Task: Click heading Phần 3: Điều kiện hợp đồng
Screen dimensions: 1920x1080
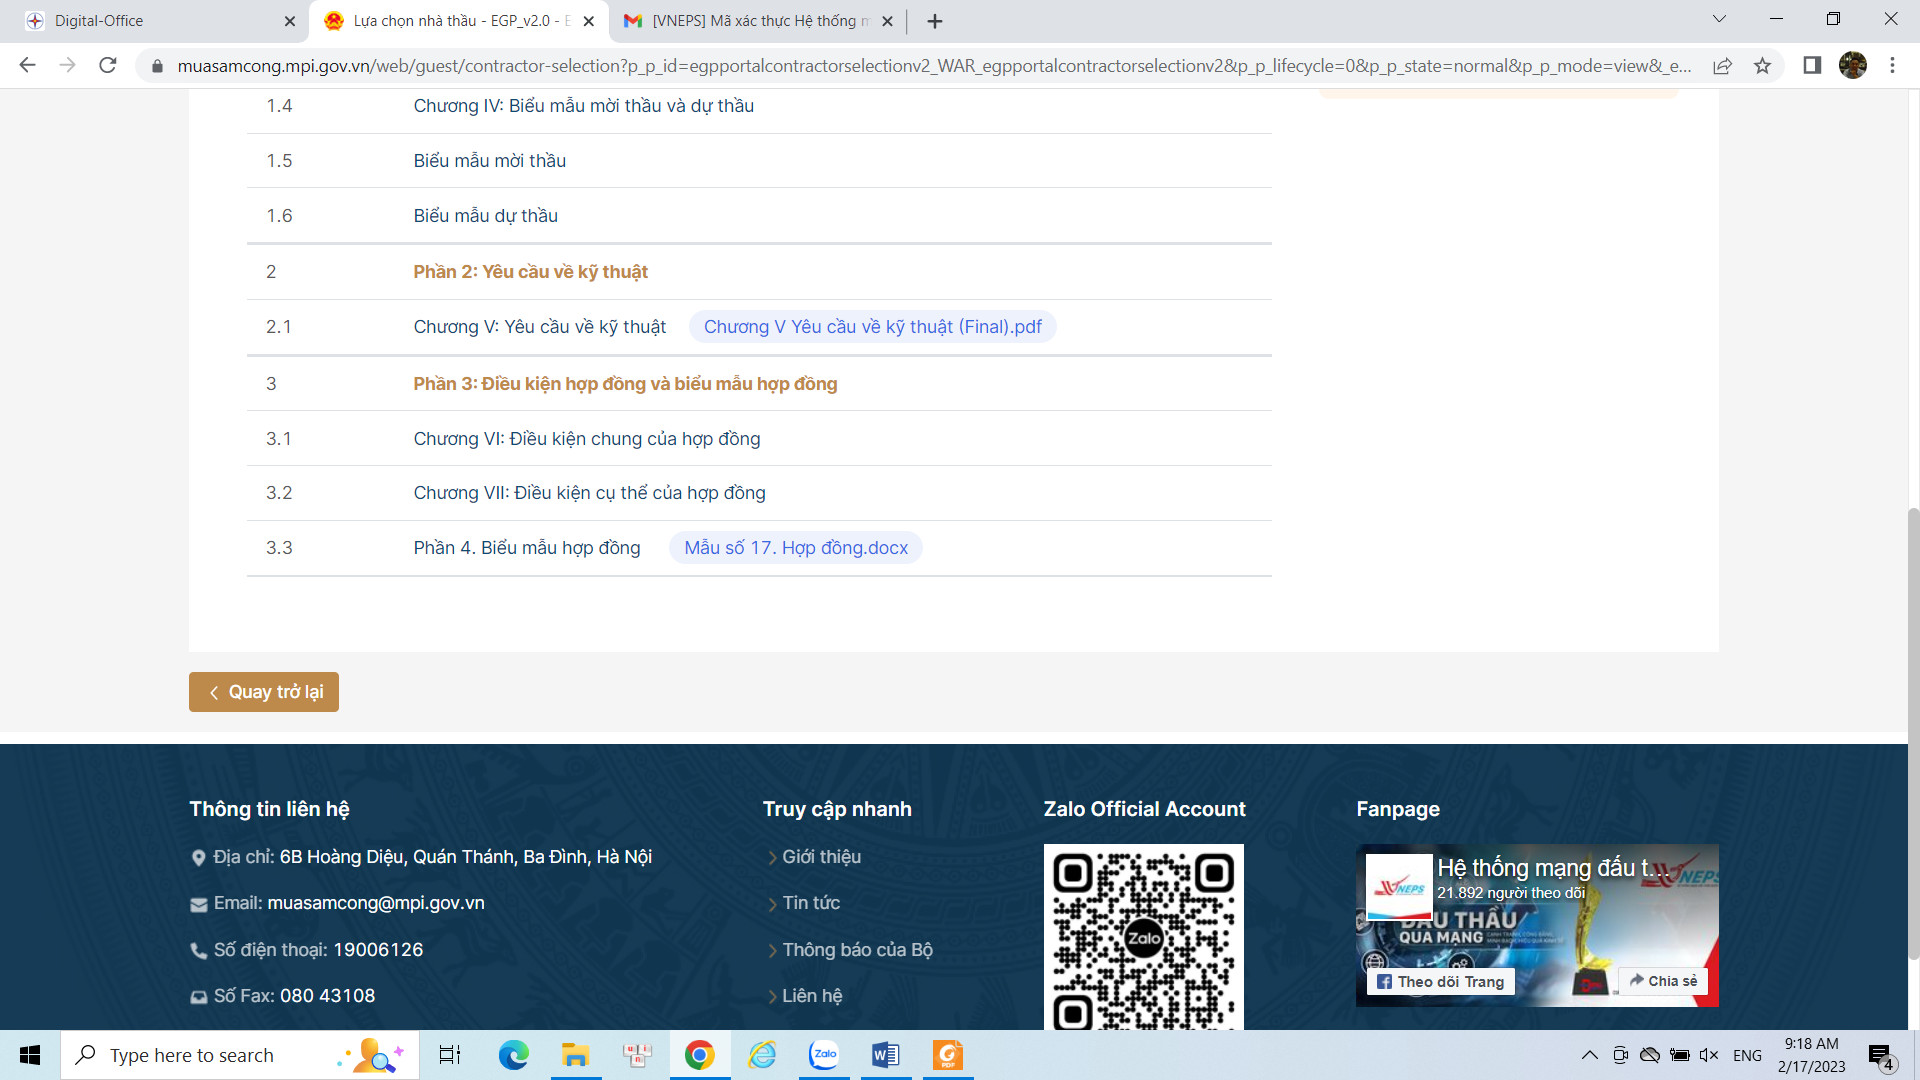Action: (625, 384)
